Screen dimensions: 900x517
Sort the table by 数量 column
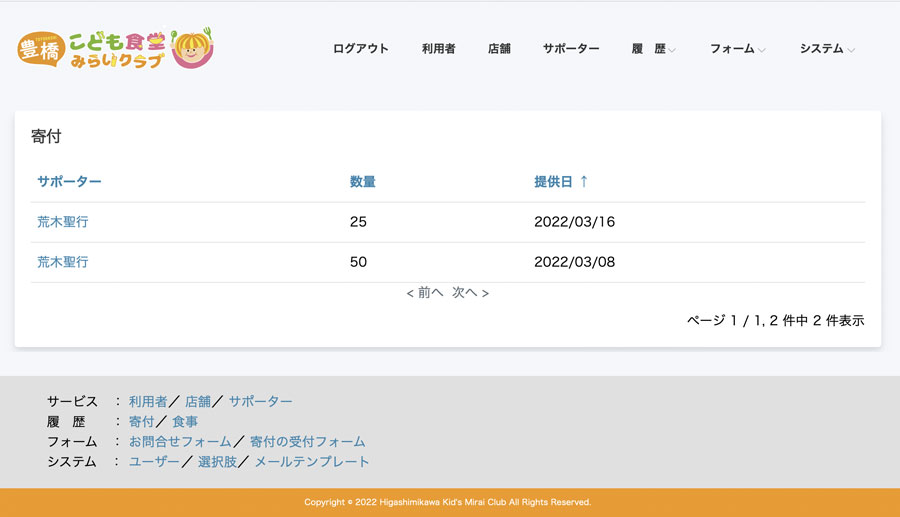(362, 181)
